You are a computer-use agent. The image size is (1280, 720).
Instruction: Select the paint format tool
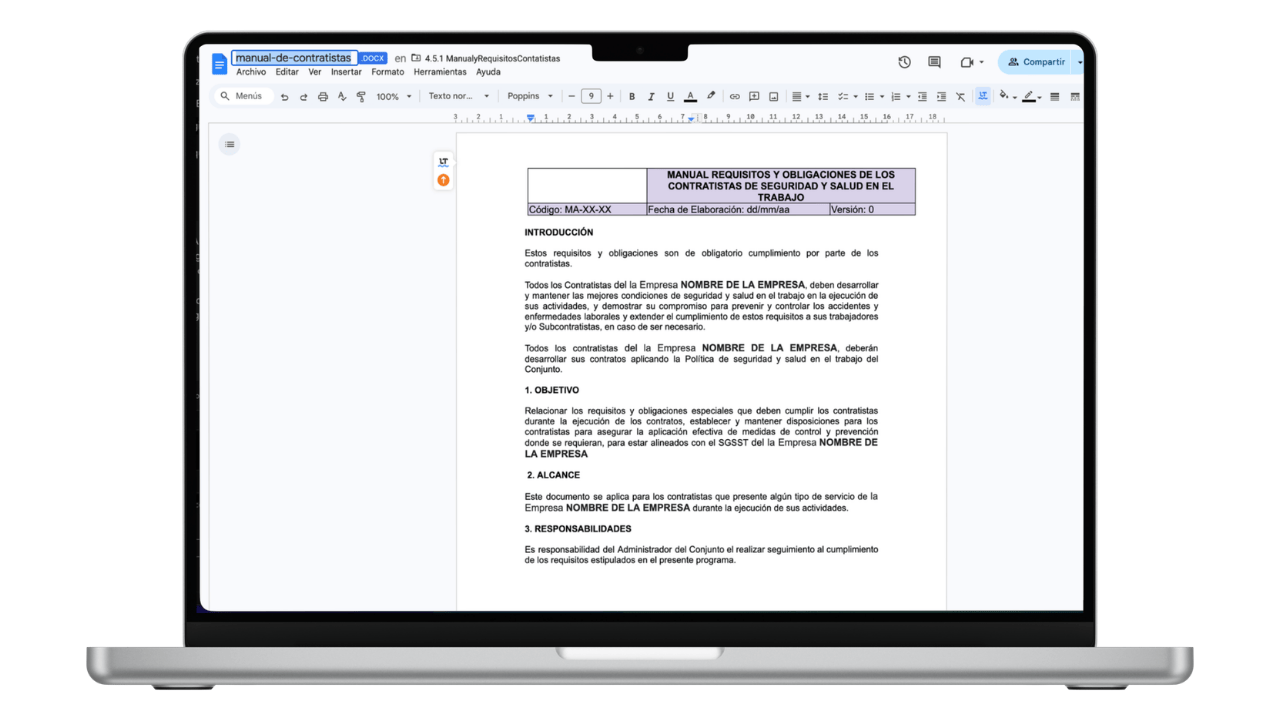click(x=361, y=96)
